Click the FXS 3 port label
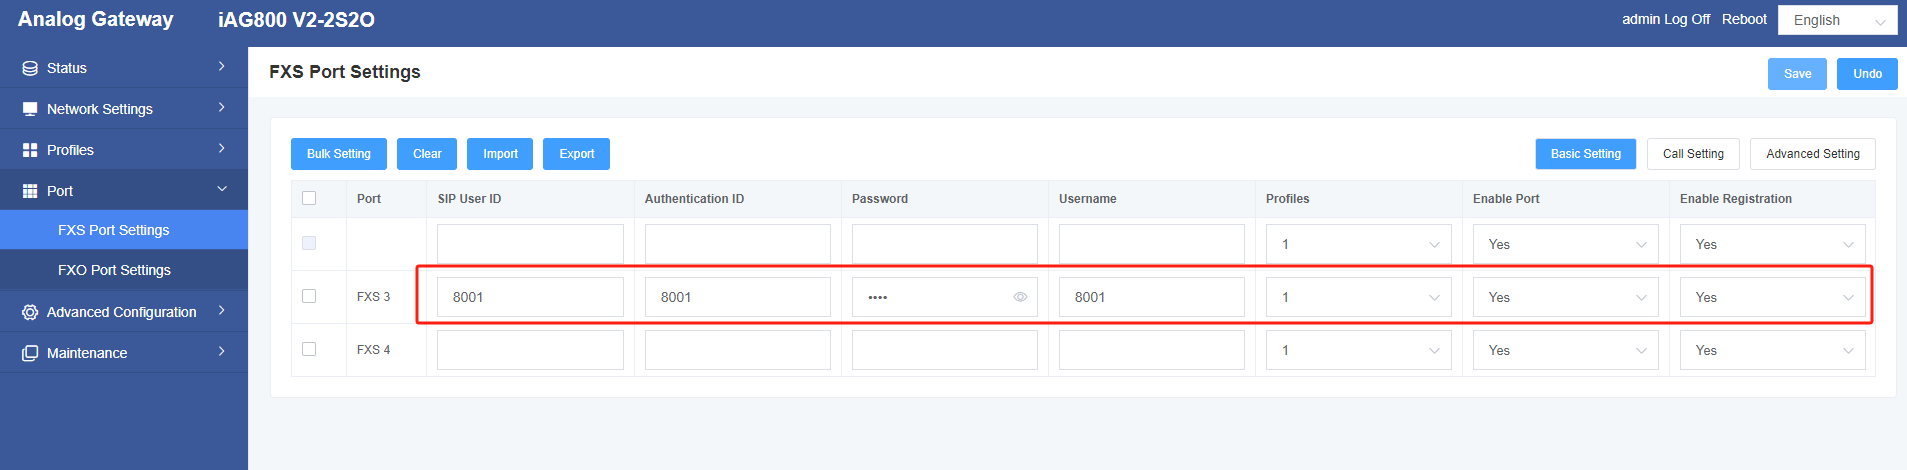Viewport: 1907px width, 470px height. coord(373,297)
